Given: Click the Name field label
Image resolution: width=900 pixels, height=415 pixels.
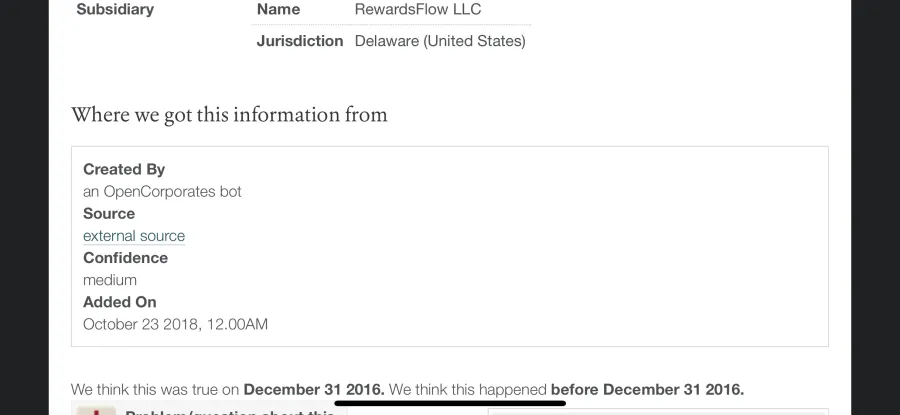Looking at the screenshot, I should 278,9.
